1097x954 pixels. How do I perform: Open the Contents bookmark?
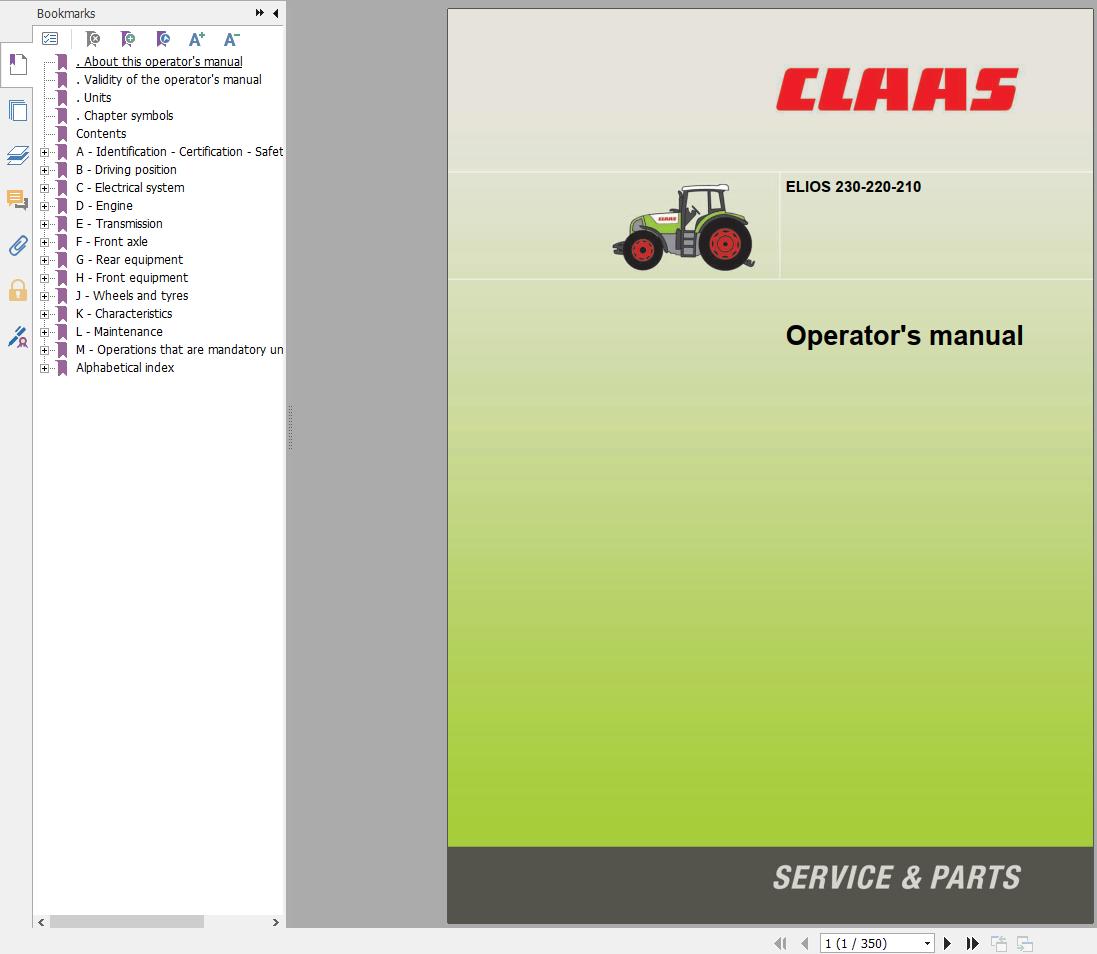pos(101,134)
